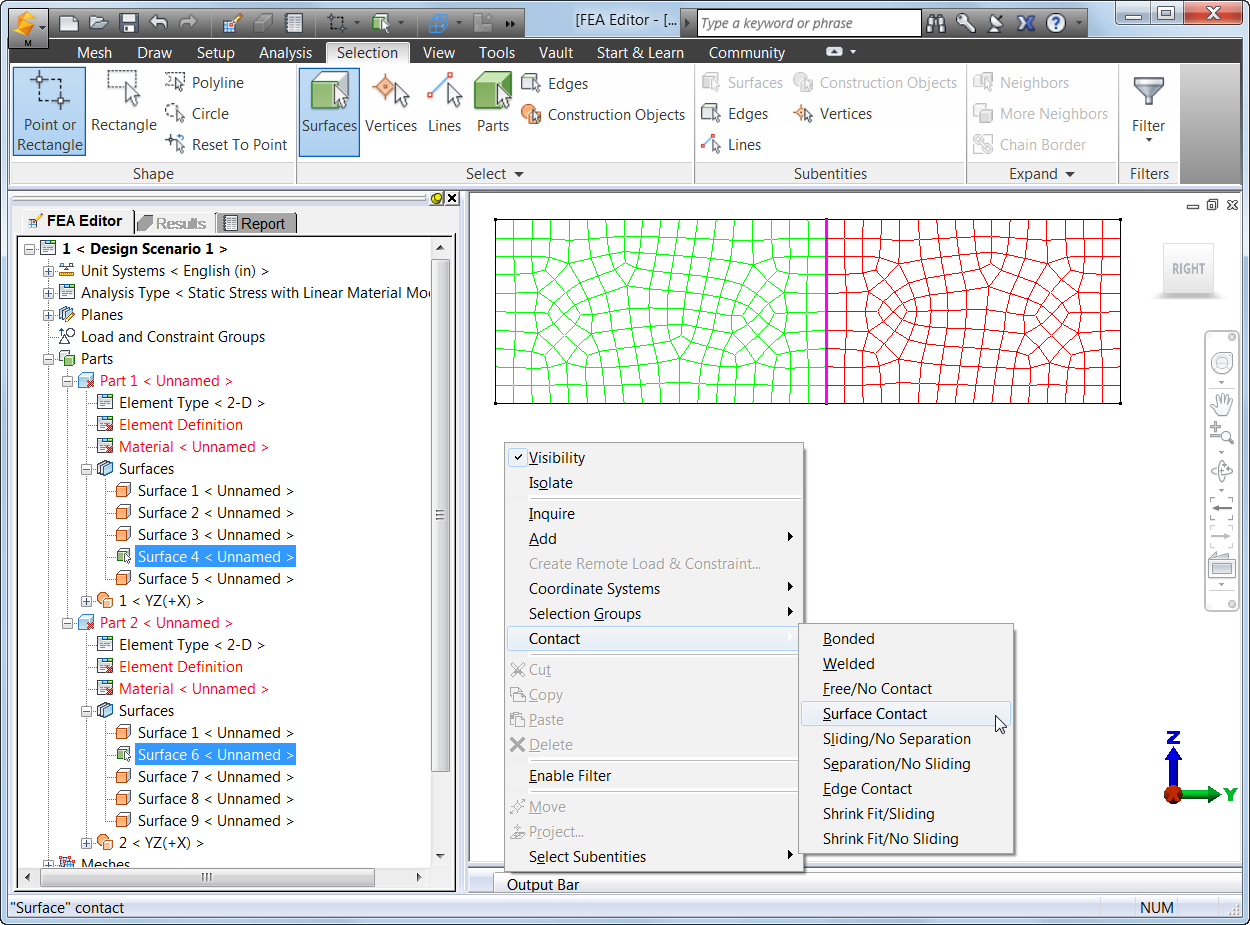Open the Selection Groups submenu
The image size is (1250, 925).
pos(654,614)
